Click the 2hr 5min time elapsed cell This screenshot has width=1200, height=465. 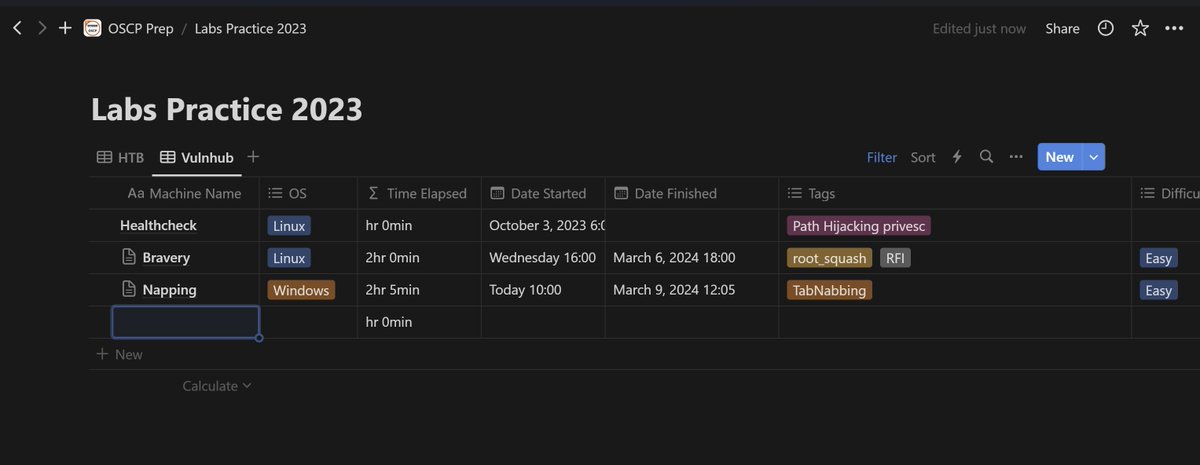point(419,290)
